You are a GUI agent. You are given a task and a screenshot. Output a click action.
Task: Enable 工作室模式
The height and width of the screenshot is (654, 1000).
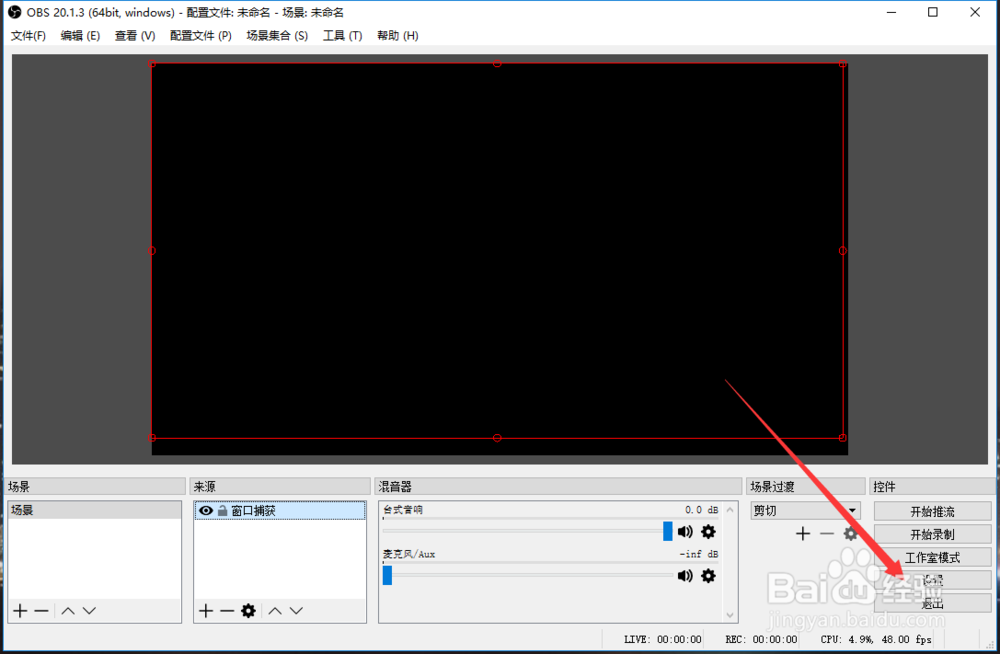932,556
